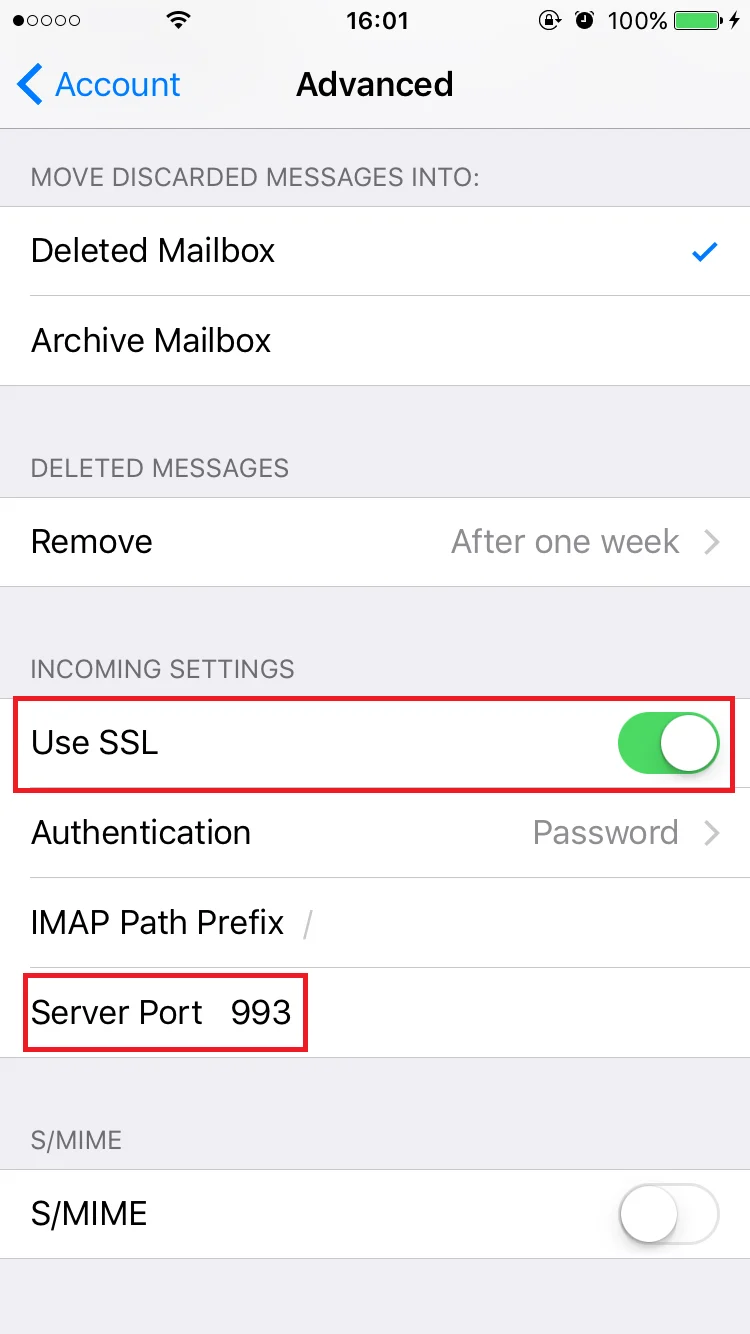This screenshot has width=750, height=1334.
Task: Choose the Deleted Mailbox row
Action: pyautogui.click(x=375, y=251)
